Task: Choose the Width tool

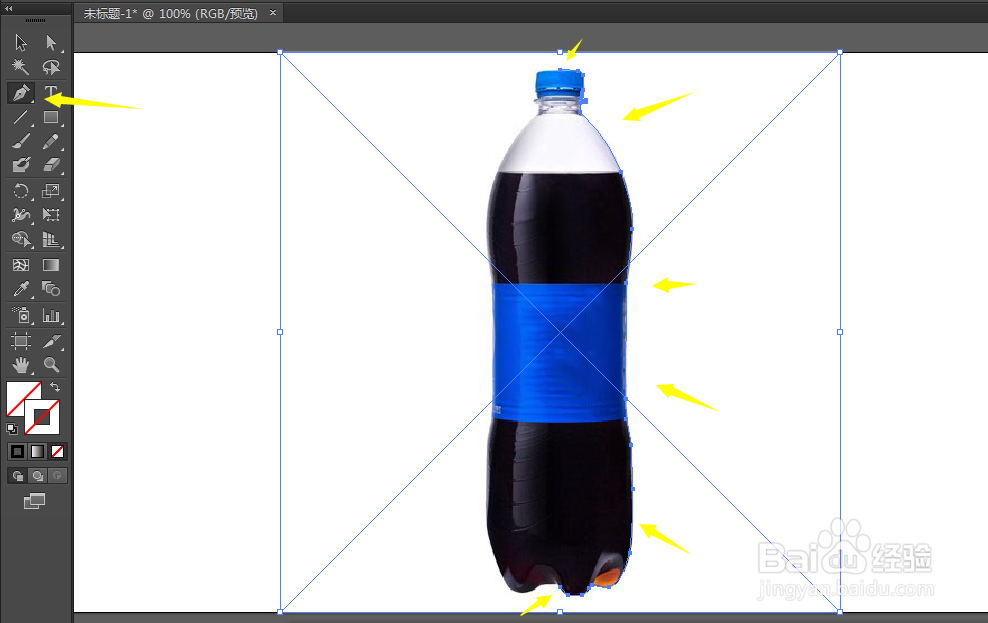Action: pyautogui.click(x=21, y=215)
